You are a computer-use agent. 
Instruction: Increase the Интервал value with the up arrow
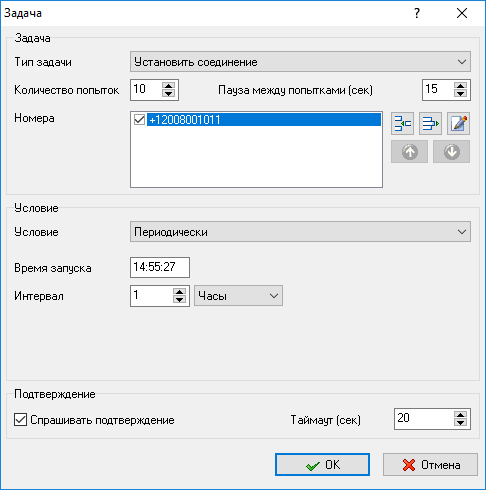coord(179,292)
